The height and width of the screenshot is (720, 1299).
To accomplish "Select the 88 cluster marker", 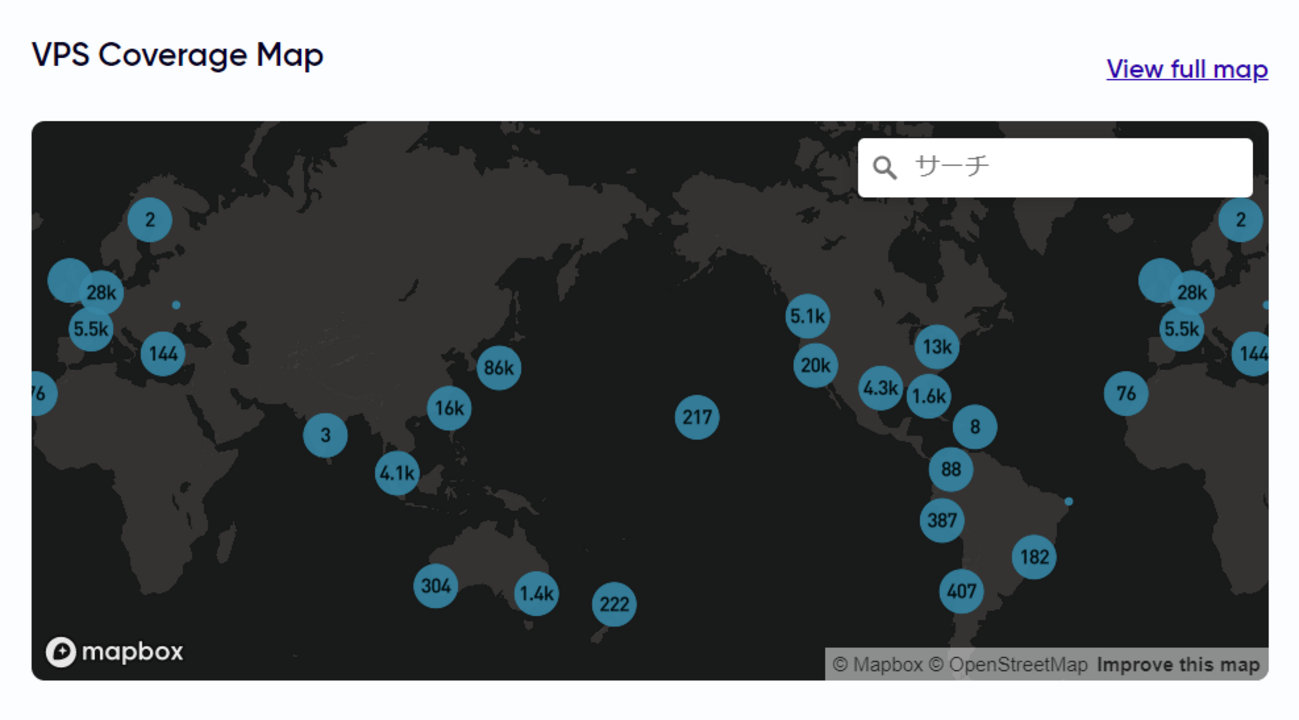I will tap(951, 470).
